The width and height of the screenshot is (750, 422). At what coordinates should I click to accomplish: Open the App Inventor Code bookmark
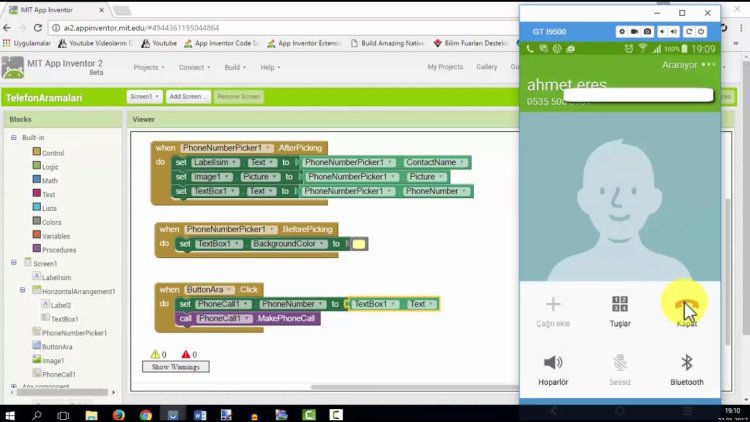coord(221,43)
